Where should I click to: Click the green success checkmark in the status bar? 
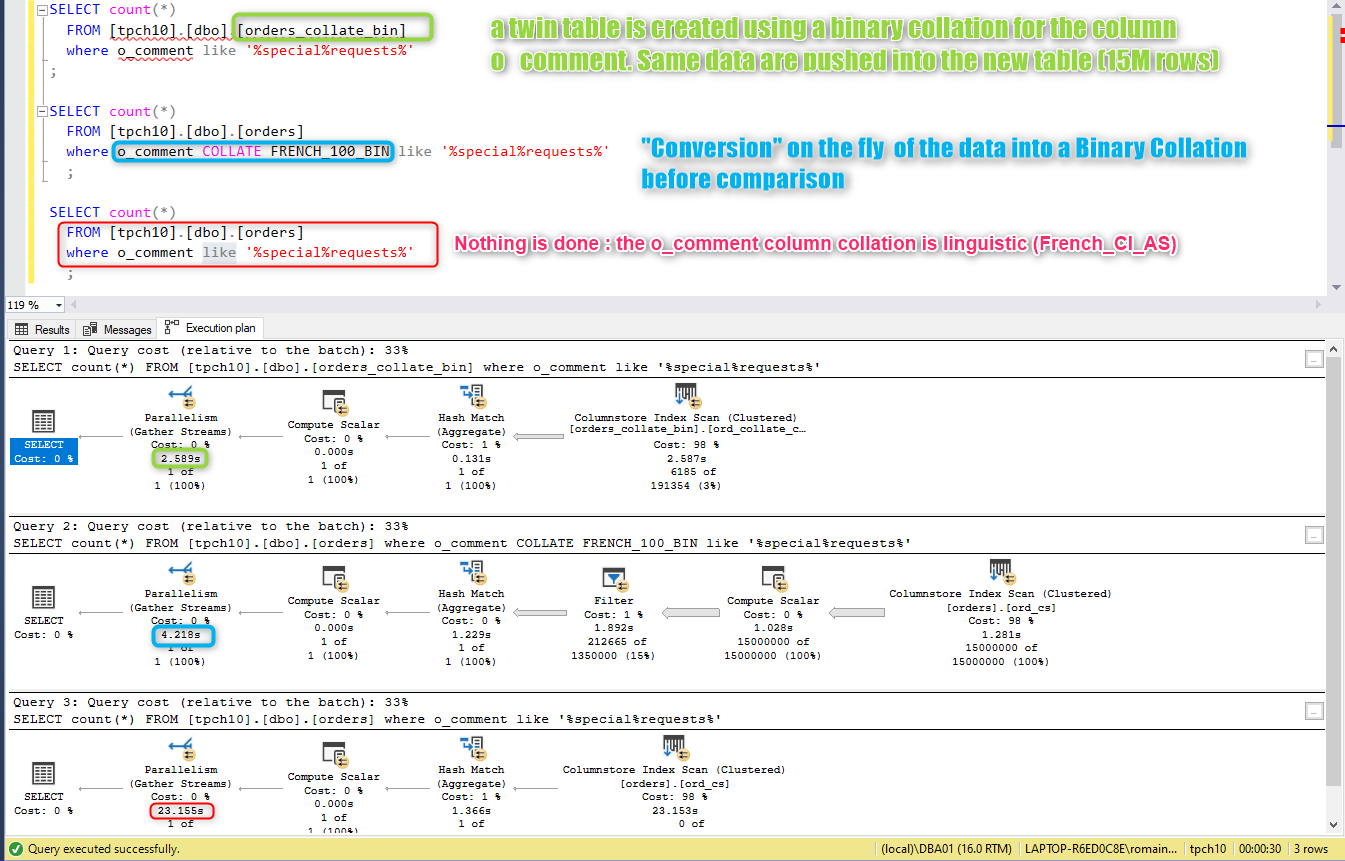[14, 848]
